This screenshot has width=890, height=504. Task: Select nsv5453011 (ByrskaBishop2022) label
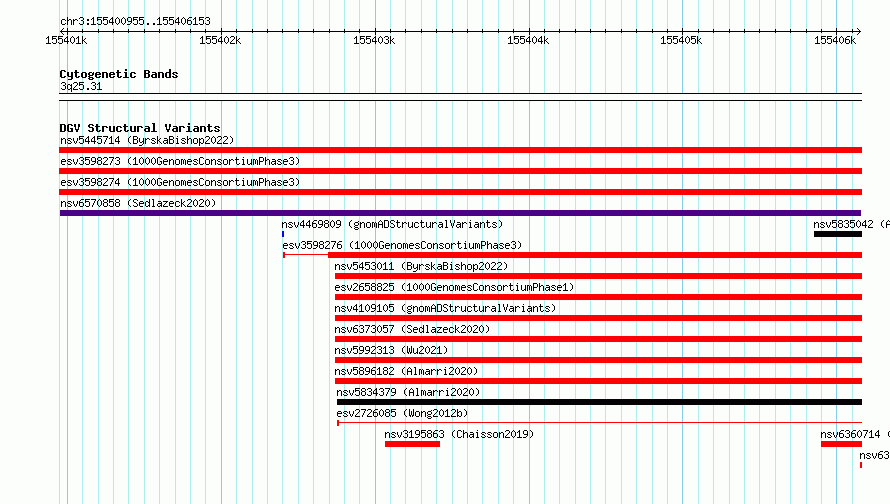(x=421, y=266)
